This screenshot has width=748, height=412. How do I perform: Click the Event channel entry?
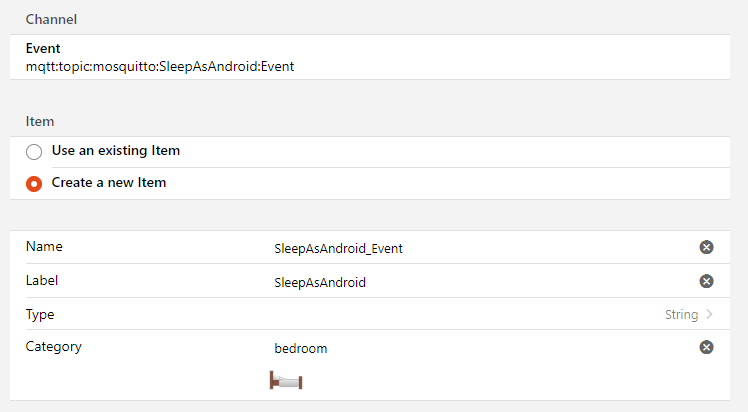(43, 48)
